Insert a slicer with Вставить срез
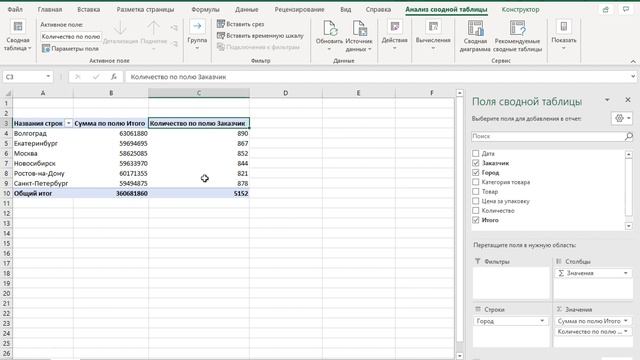The height and width of the screenshot is (360, 640). [240, 24]
